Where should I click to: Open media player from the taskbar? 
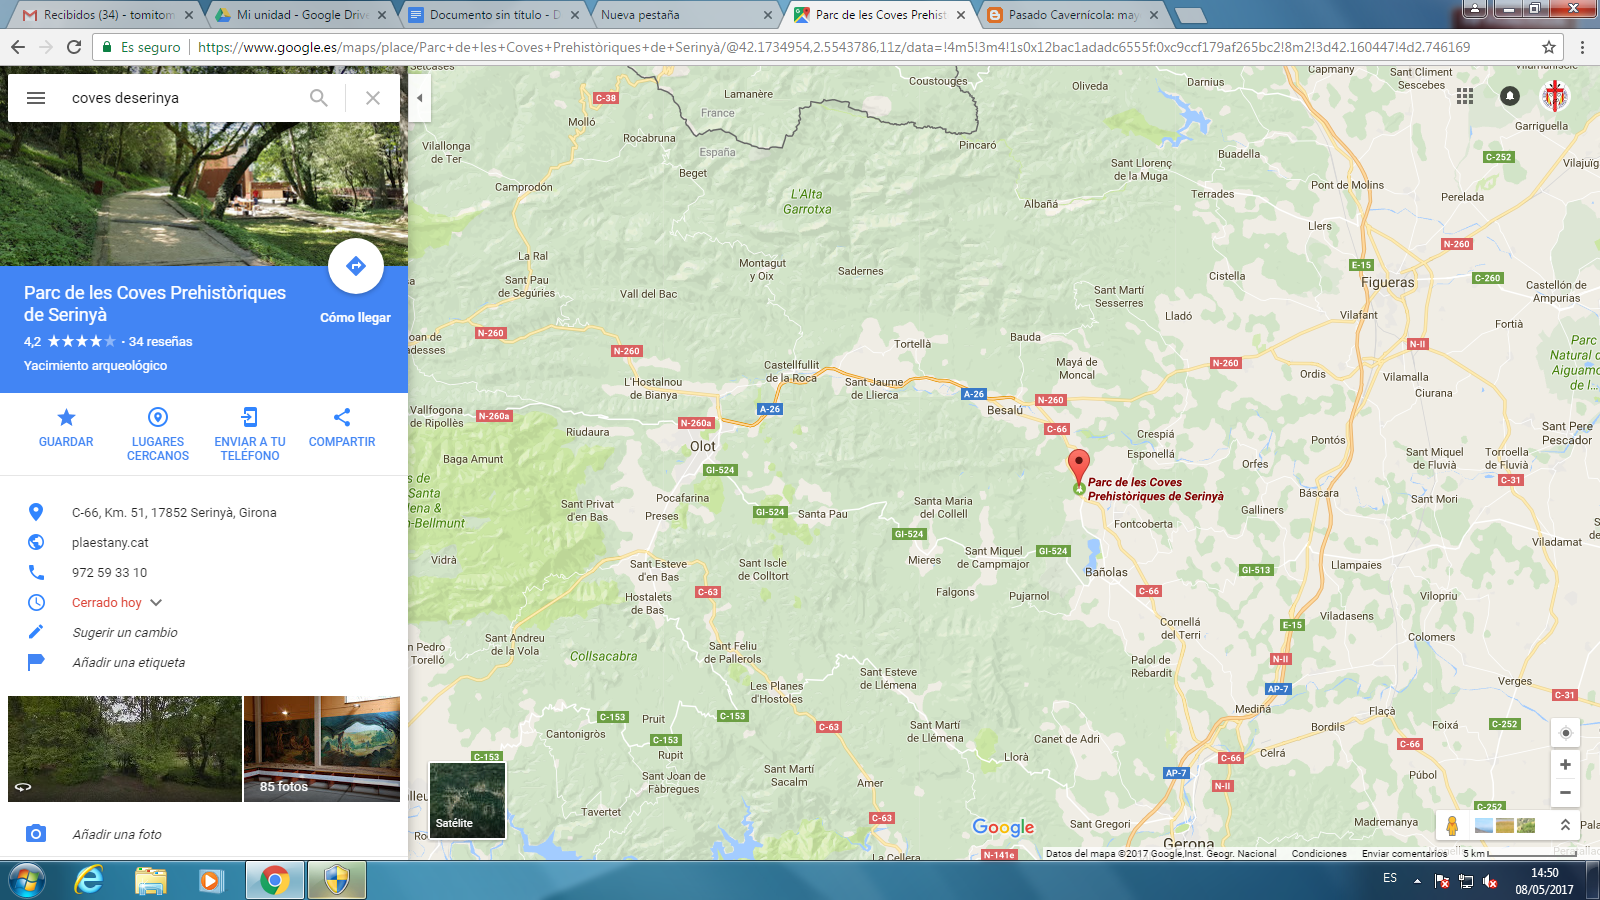[x=211, y=880]
